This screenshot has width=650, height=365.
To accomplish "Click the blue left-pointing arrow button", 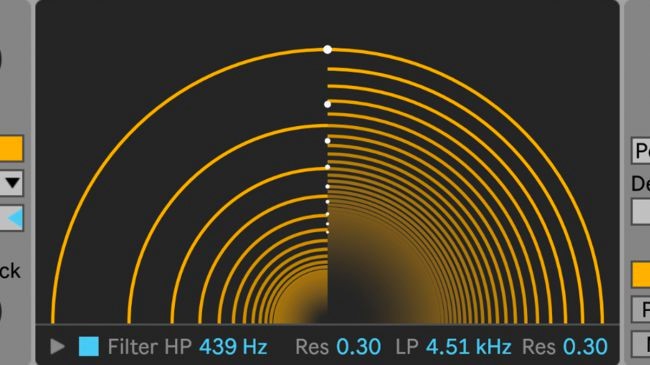I will [11, 218].
